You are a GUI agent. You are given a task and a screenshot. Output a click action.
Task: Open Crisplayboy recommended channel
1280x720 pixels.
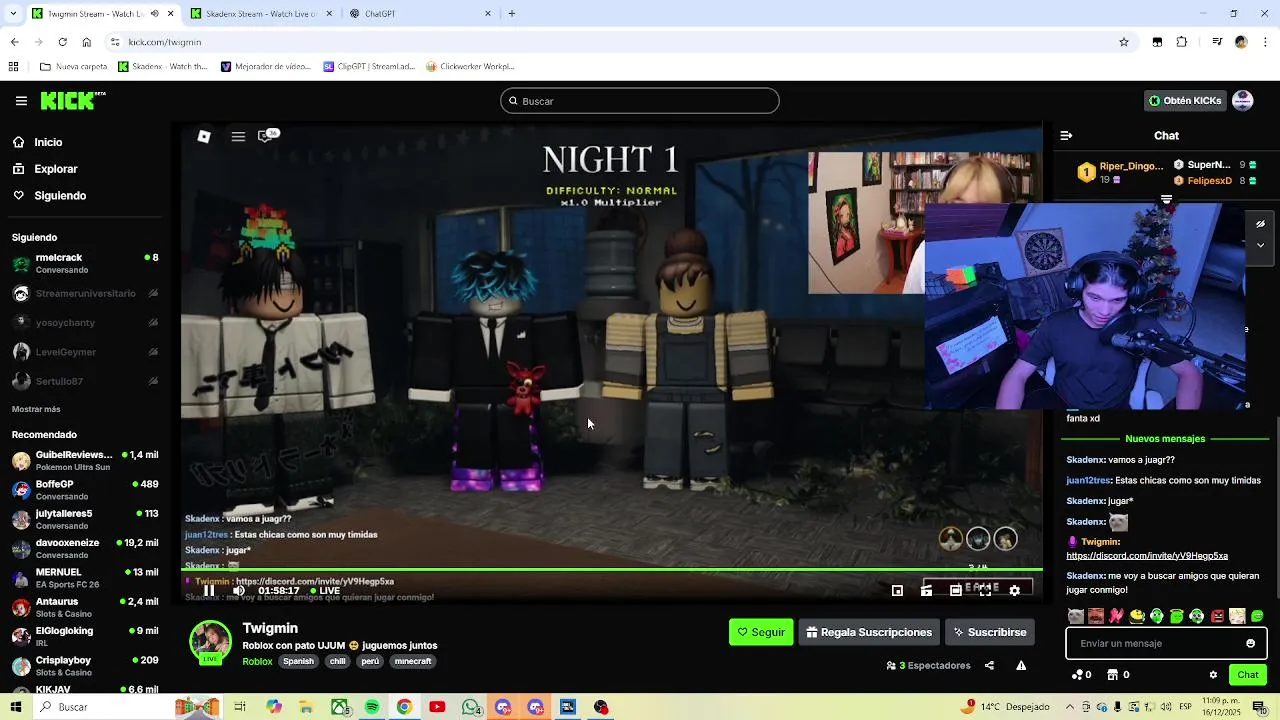(85, 665)
